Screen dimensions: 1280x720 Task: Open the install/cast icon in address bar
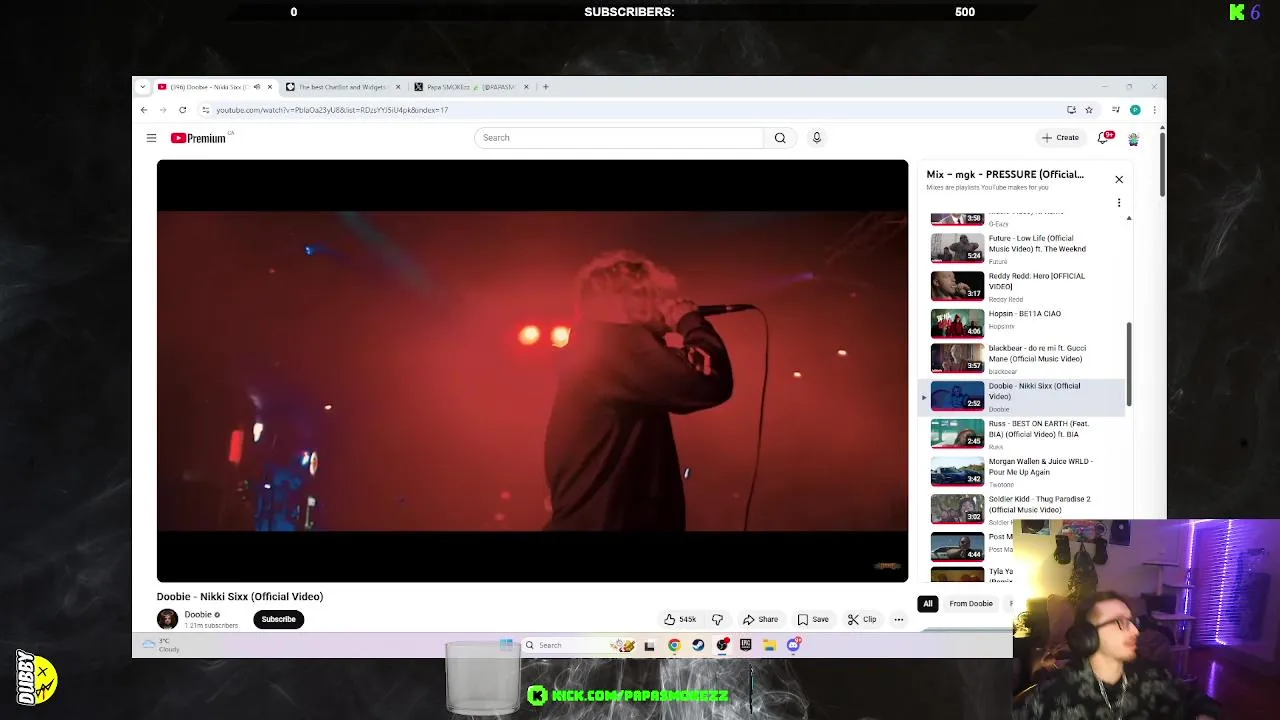click(1071, 110)
